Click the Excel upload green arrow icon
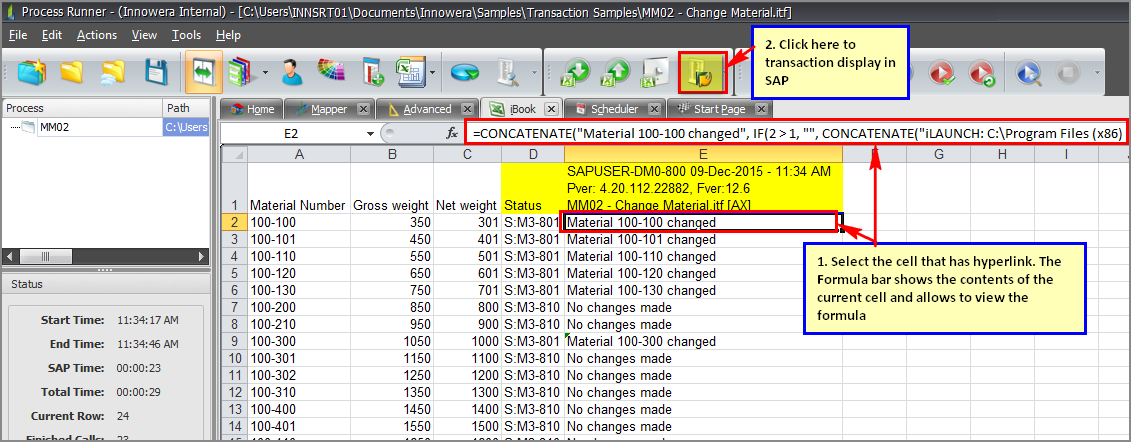 click(617, 73)
